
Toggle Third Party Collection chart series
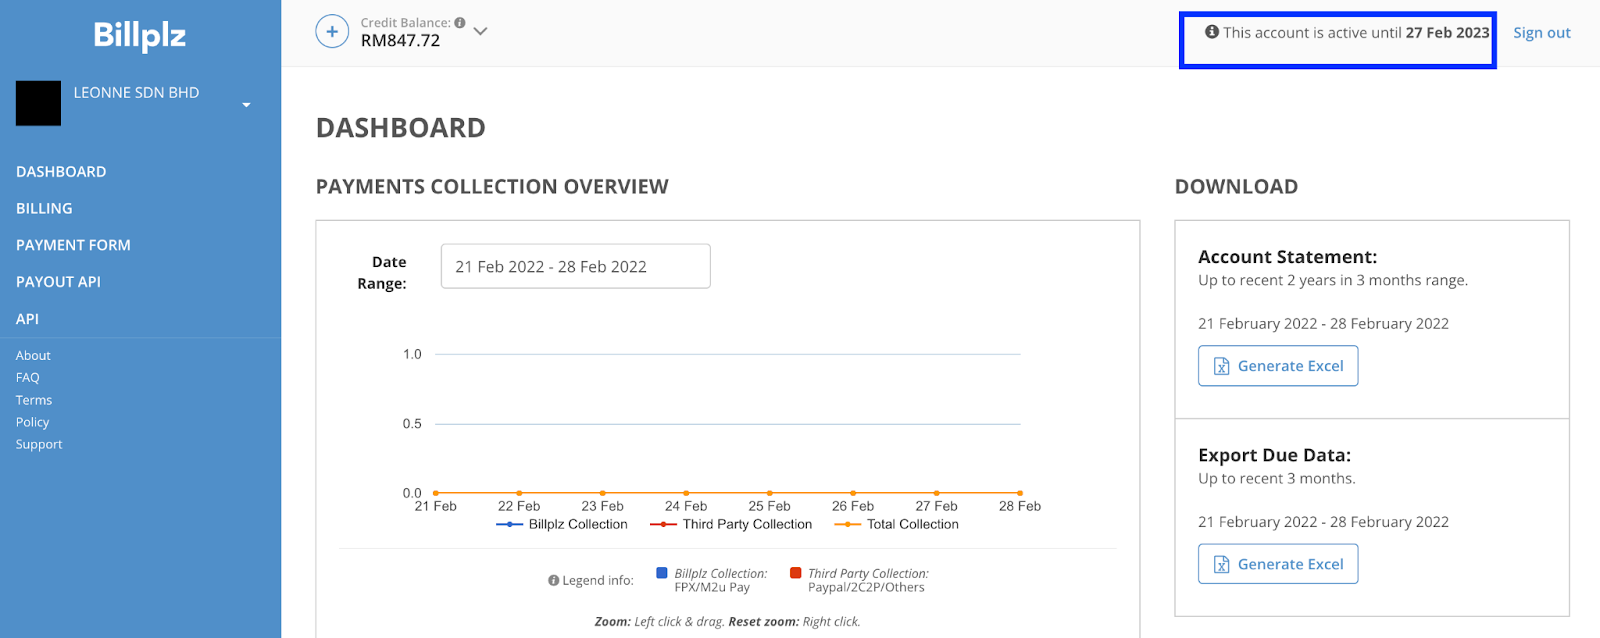[x=731, y=524]
